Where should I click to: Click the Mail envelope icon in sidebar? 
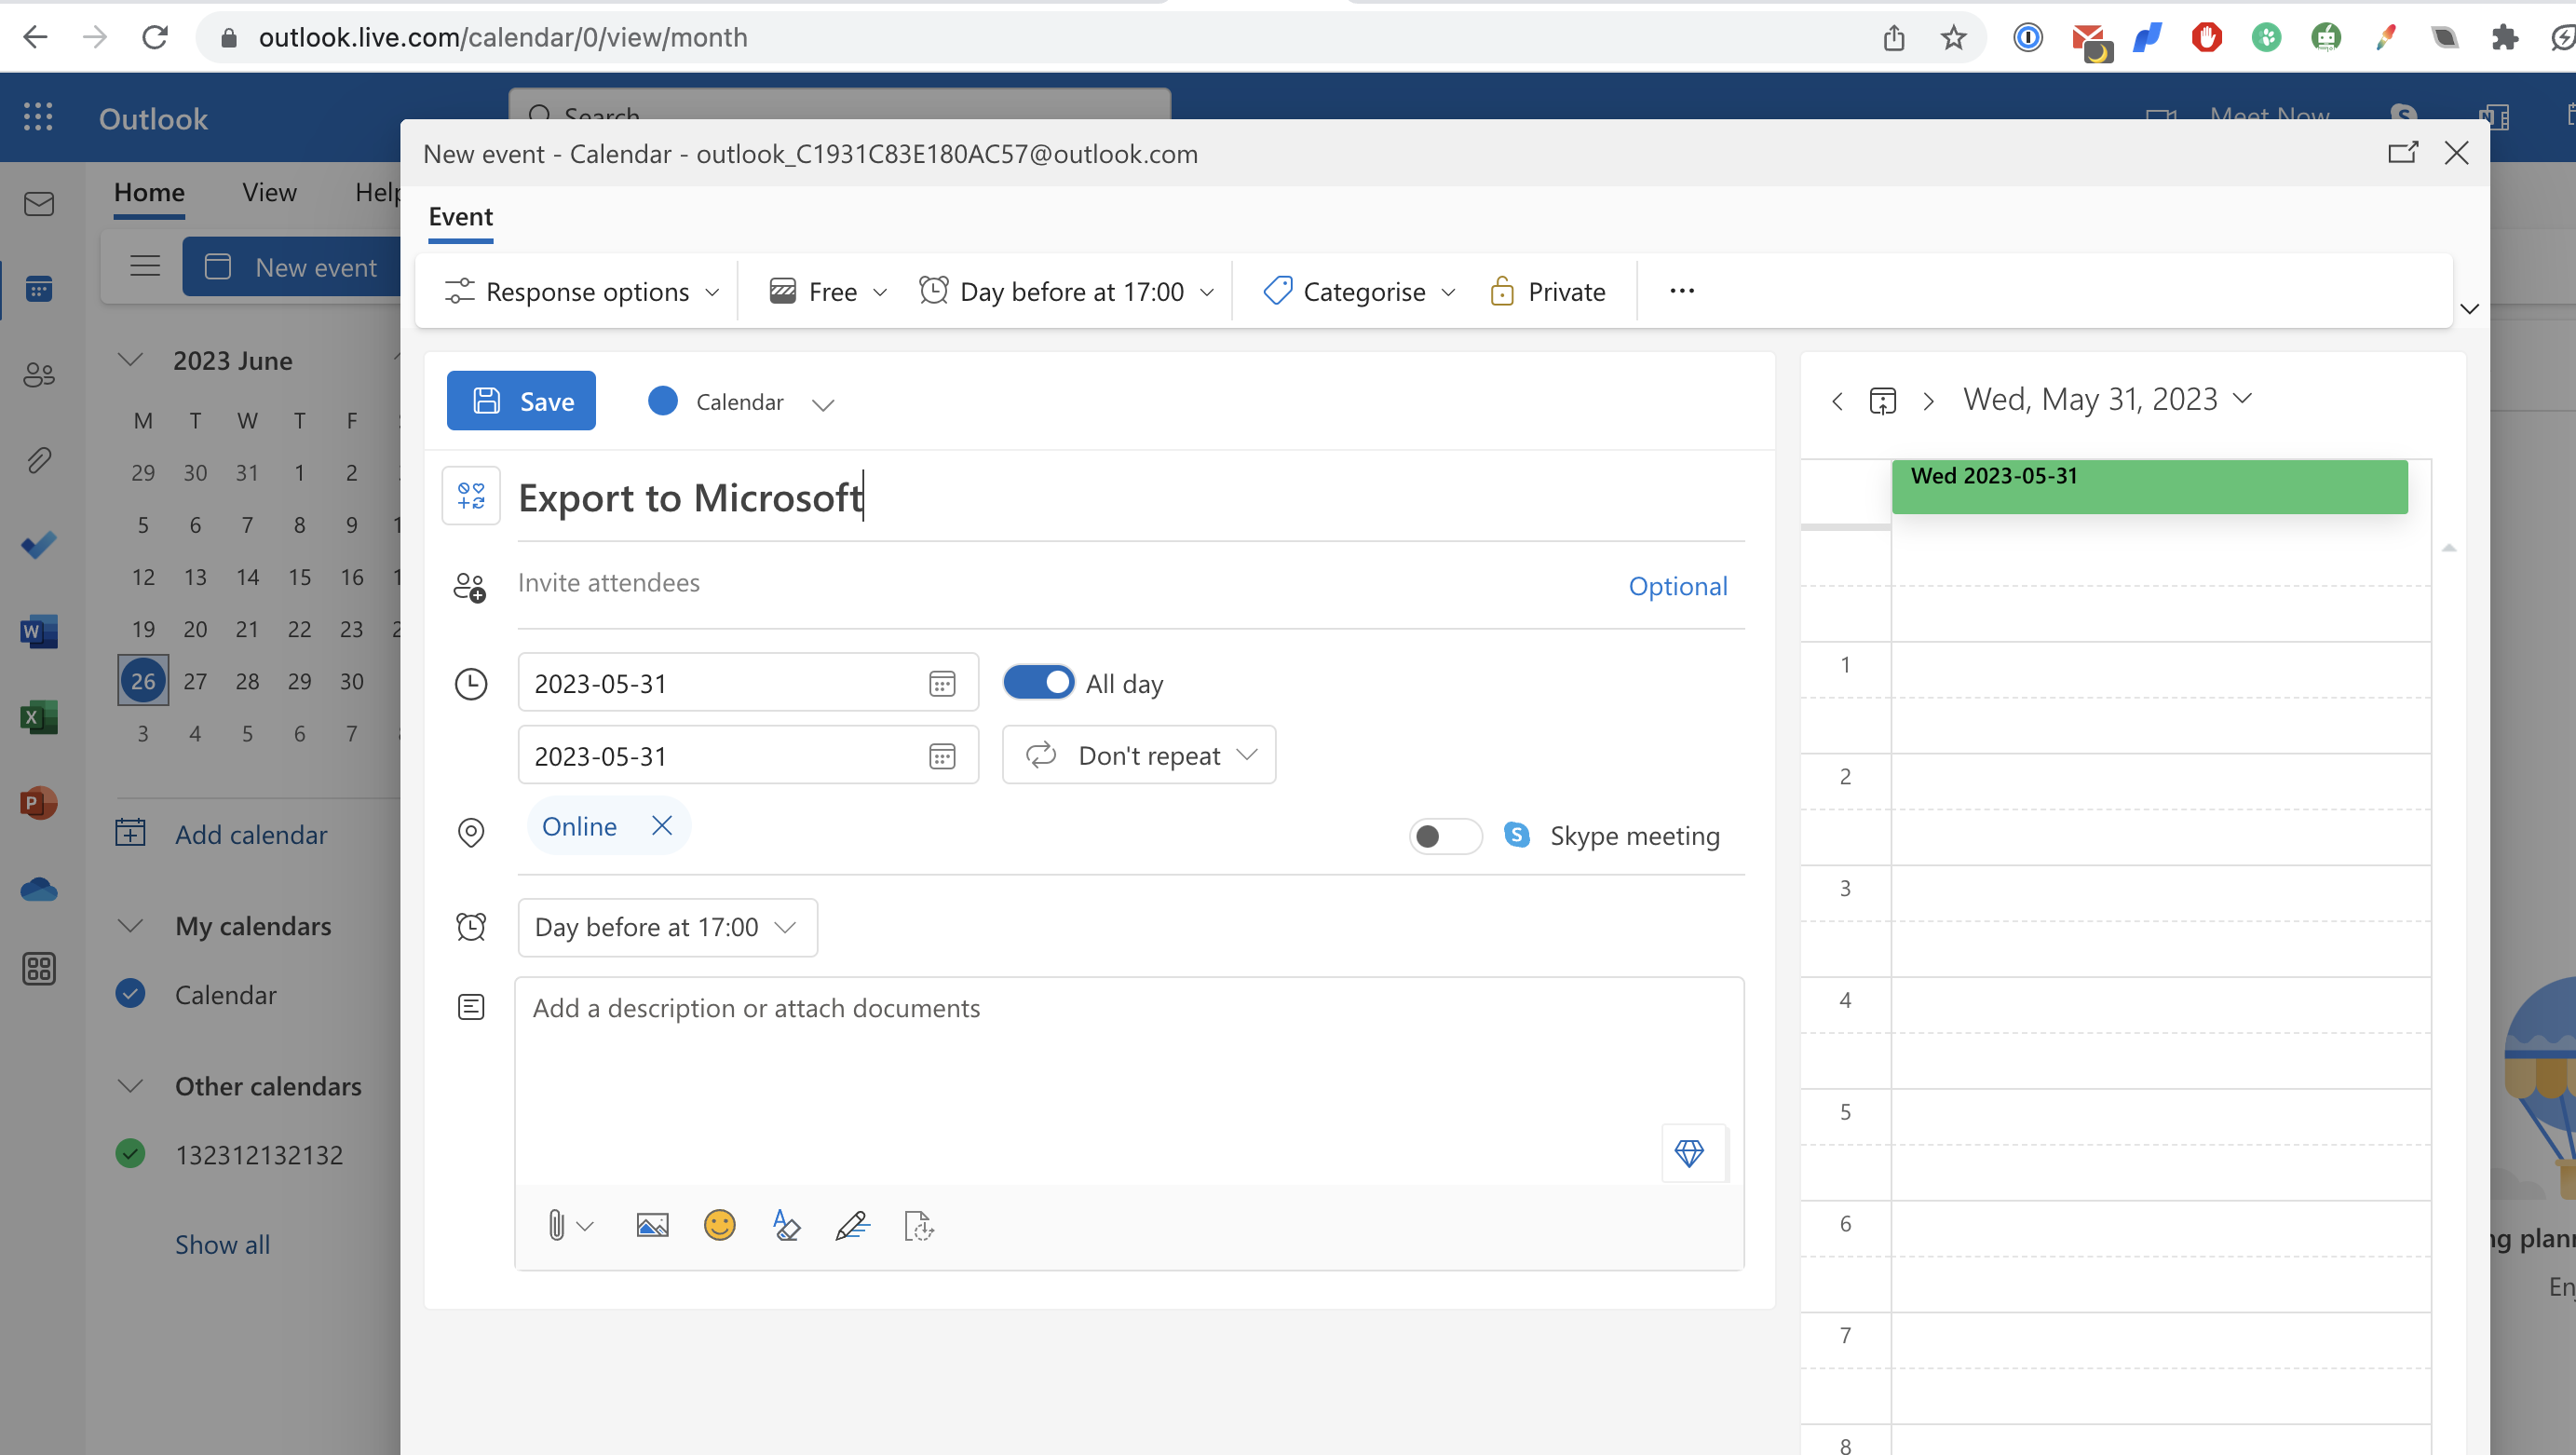point(38,204)
